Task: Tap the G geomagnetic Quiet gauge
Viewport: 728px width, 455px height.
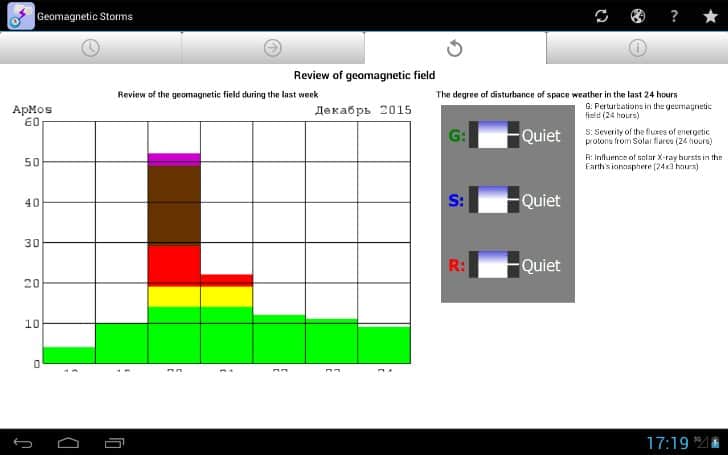Action: point(494,136)
